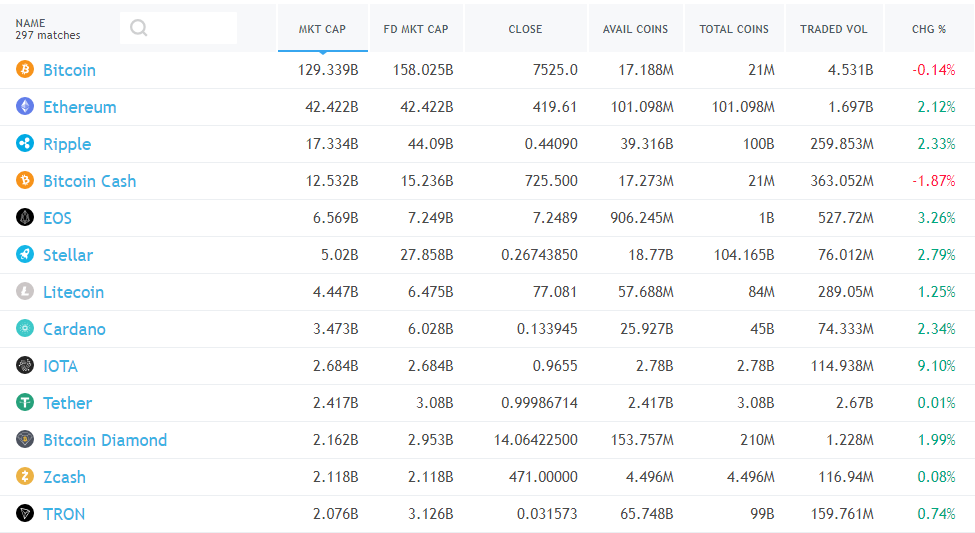
Task: Select Ethereum change value 2.12%
Action: (x=936, y=107)
